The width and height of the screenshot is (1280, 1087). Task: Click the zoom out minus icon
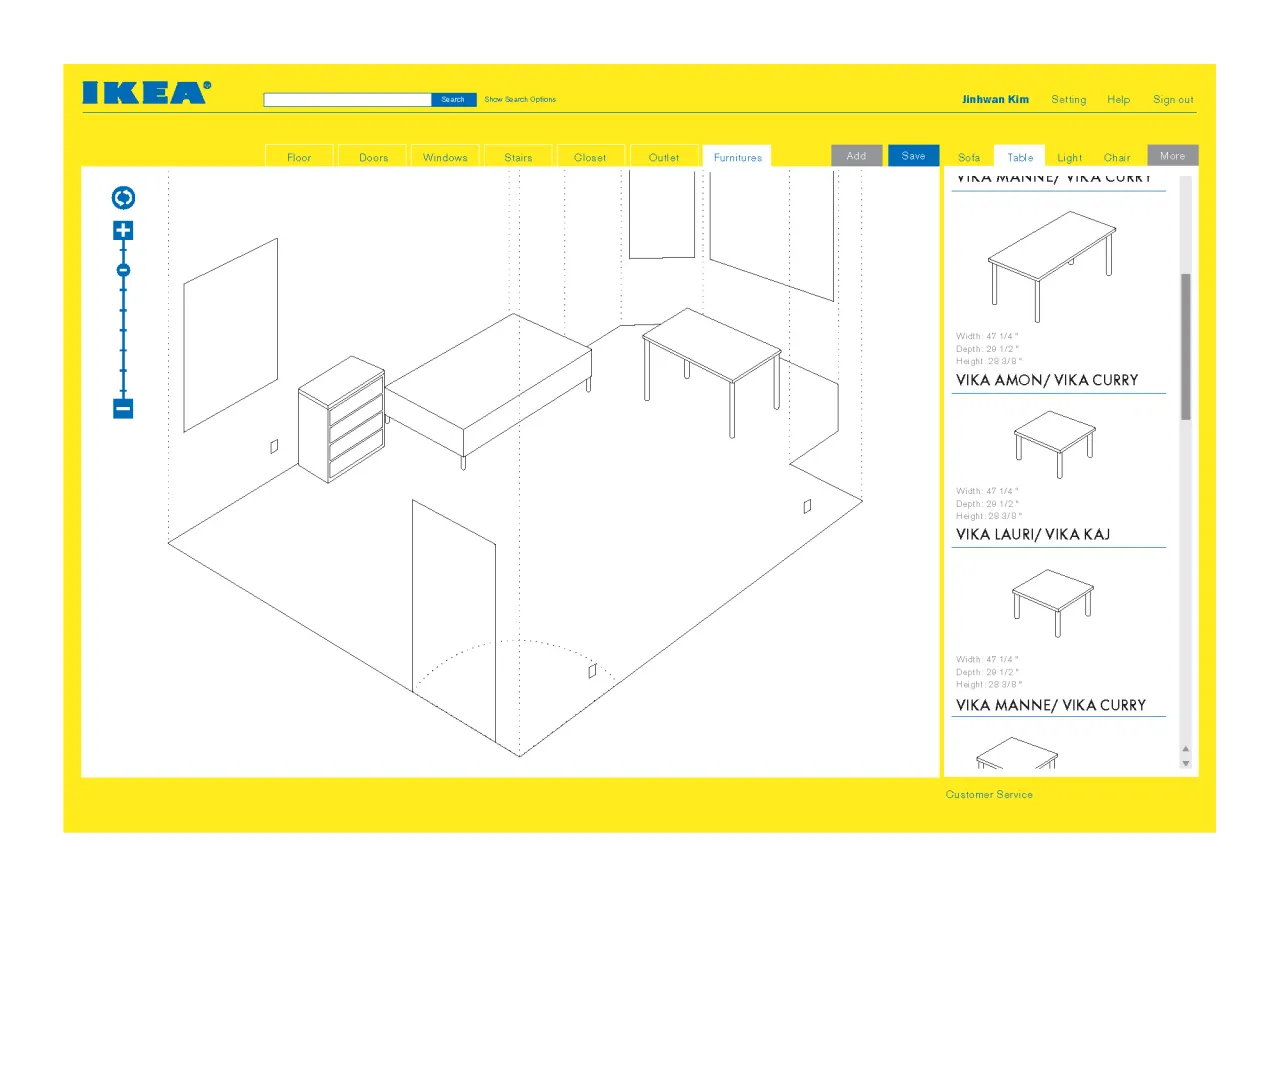(123, 408)
